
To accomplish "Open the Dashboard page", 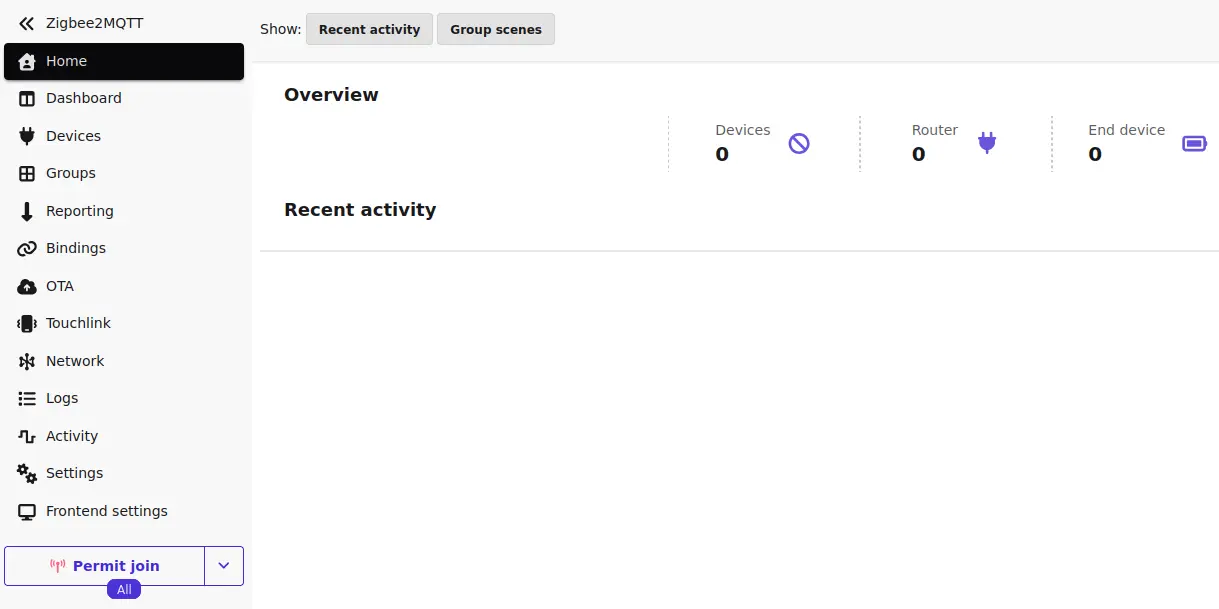I will [x=83, y=98].
